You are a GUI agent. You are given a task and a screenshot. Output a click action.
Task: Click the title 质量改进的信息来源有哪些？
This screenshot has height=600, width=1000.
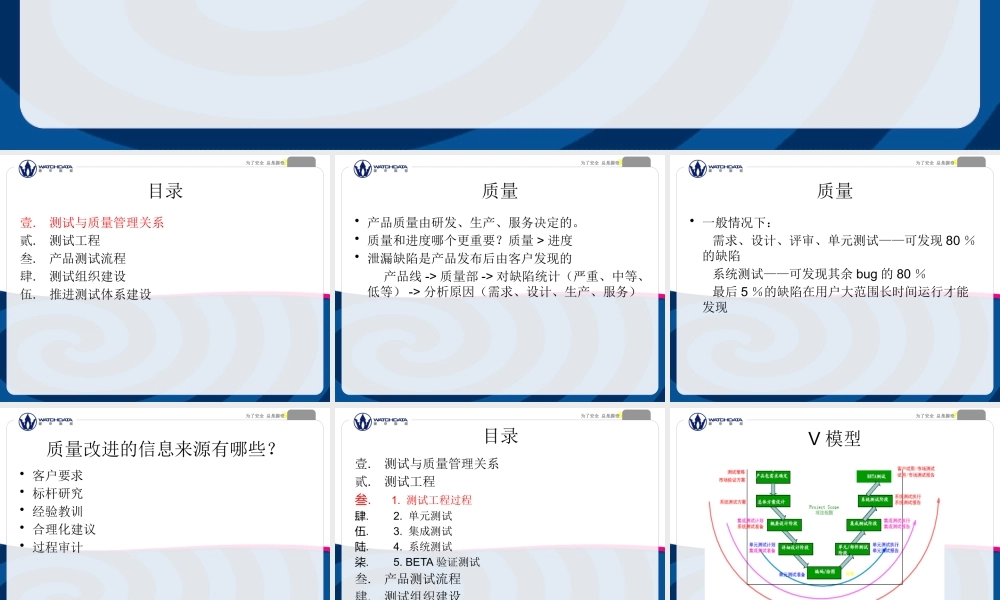[161, 449]
